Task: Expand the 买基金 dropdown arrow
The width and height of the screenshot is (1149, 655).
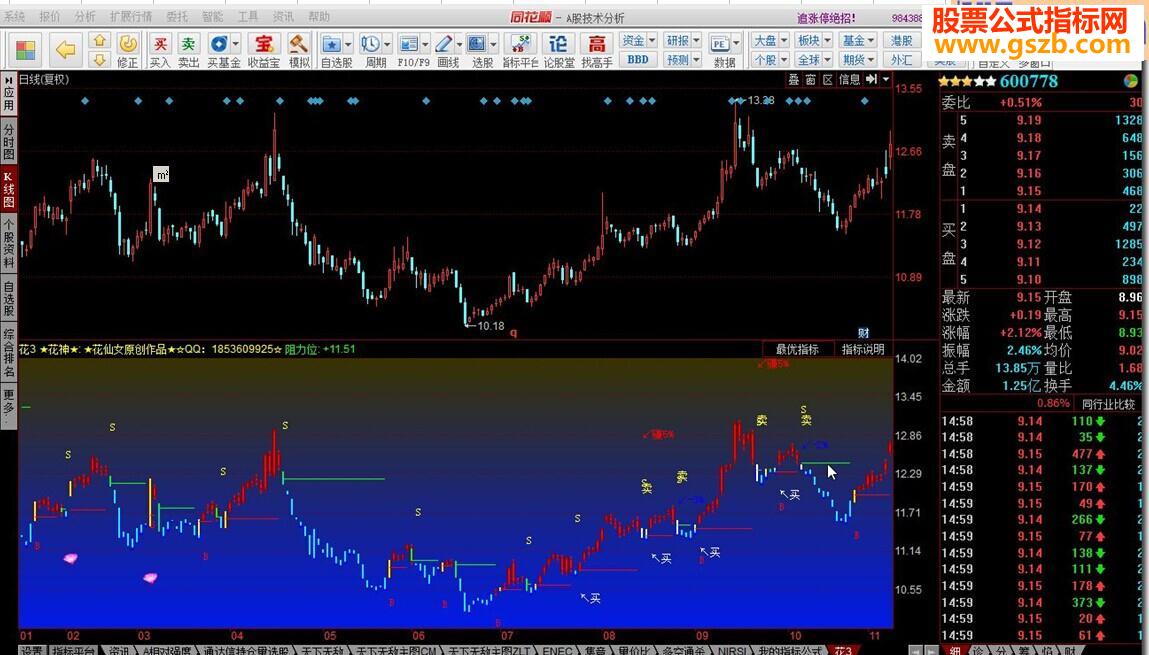Action: pos(236,43)
